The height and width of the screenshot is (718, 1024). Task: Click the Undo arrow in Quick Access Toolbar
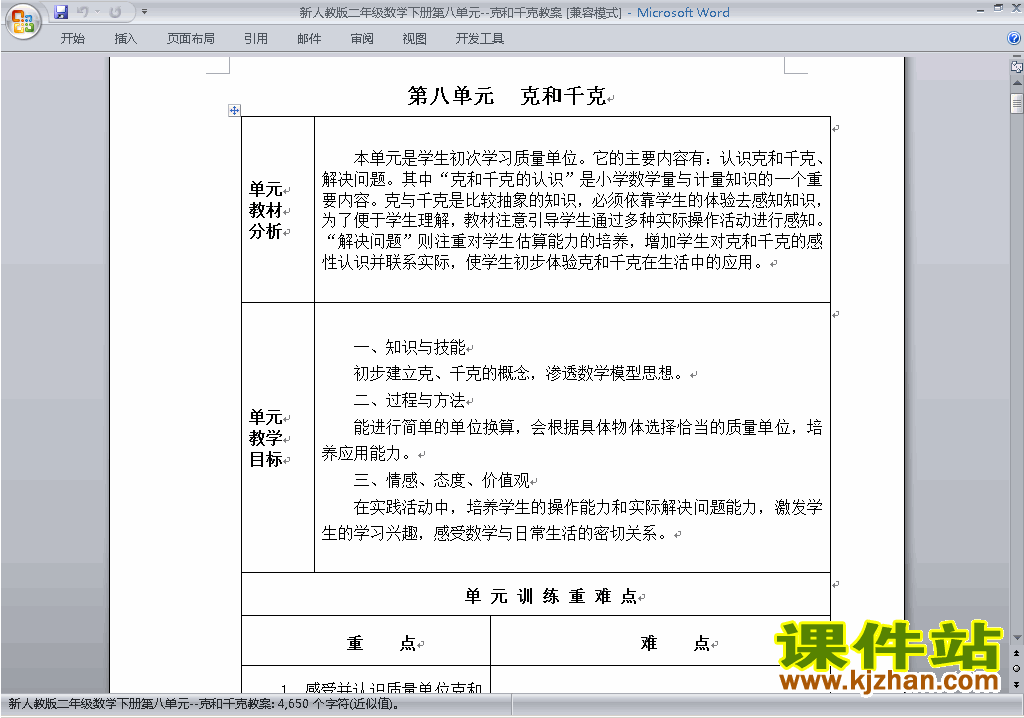tap(82, 12)
